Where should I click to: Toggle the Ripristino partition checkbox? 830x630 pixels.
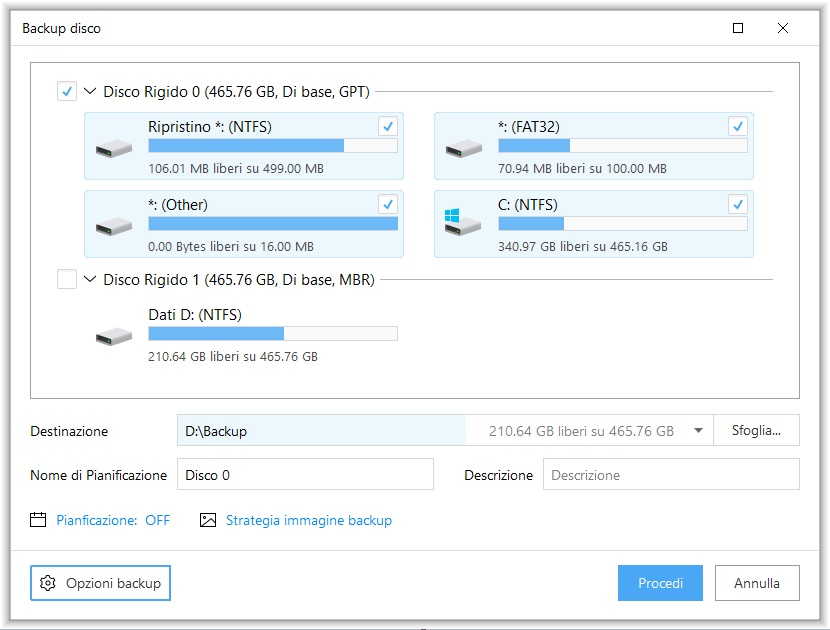coord(387,126)
